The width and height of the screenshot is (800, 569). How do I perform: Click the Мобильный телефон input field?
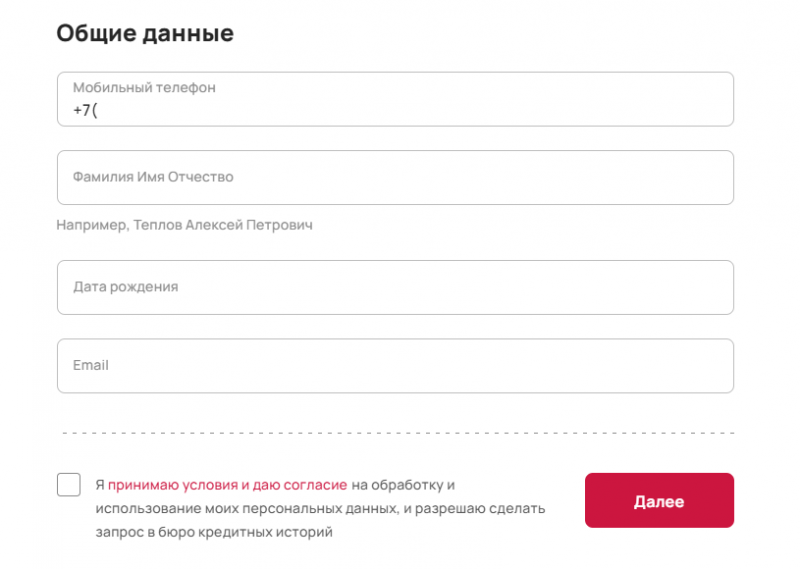[x=395, y=100]
